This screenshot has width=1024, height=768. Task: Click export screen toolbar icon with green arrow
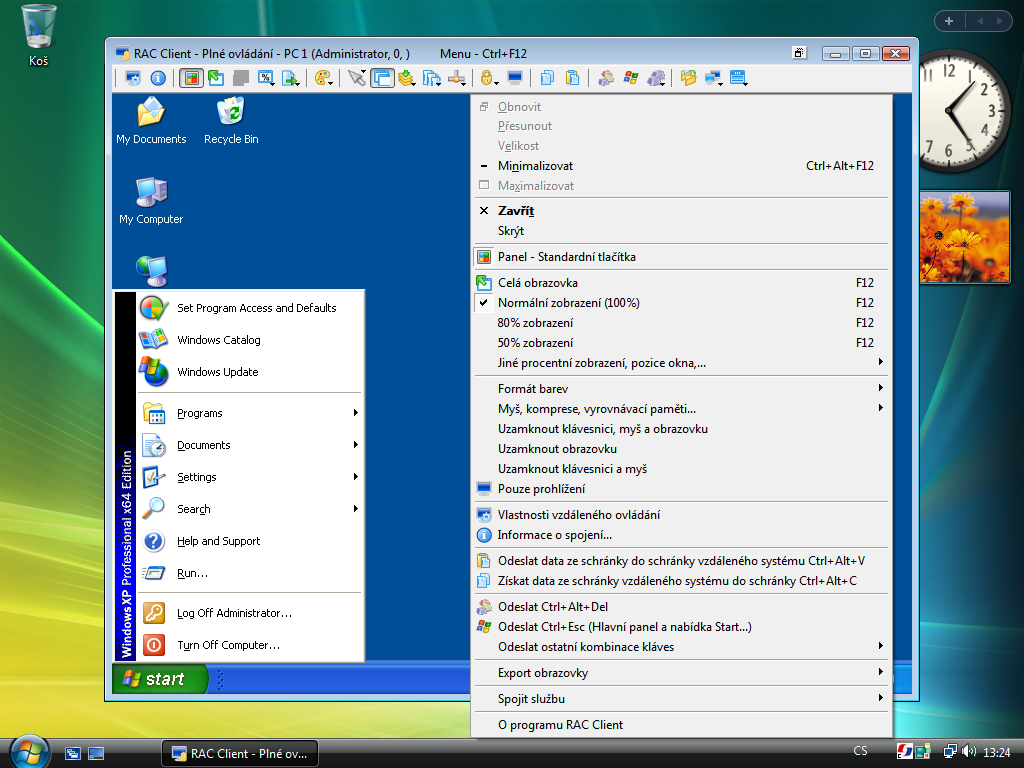click(291, 78)
